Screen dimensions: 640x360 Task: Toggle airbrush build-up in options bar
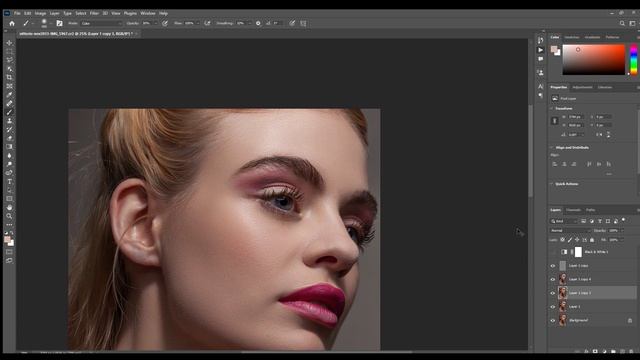point(207,23)
